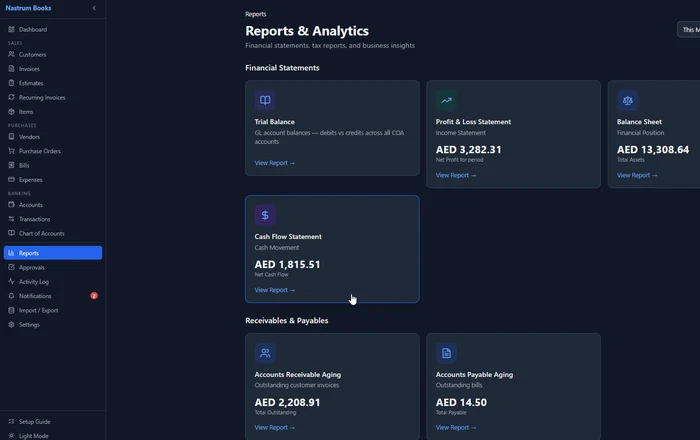View Report link for Trial Balance
Viewport: 700px width, 440px height.
pyautogui.click(x=275, y=163)
